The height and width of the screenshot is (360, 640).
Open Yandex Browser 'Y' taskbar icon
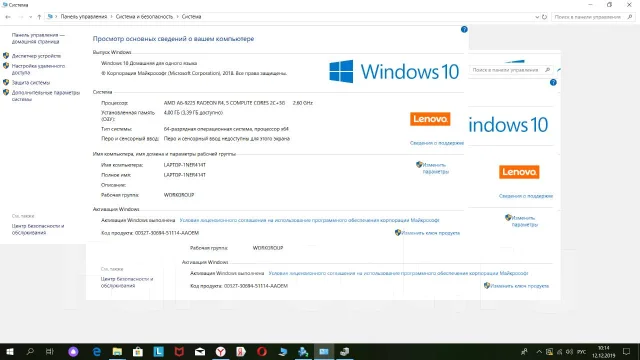click(220, 351)
